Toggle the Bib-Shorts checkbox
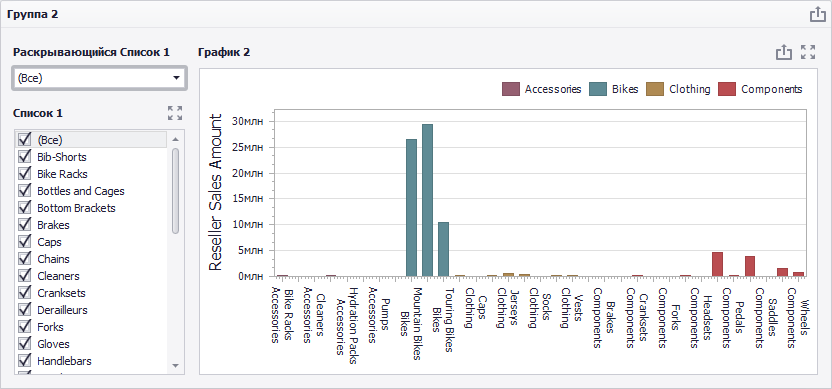Screen dimensions: 832x389 tap(24, 157)
